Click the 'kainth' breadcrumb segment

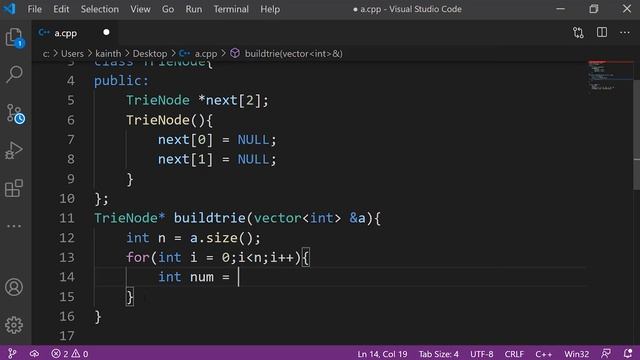coord(108,53)
